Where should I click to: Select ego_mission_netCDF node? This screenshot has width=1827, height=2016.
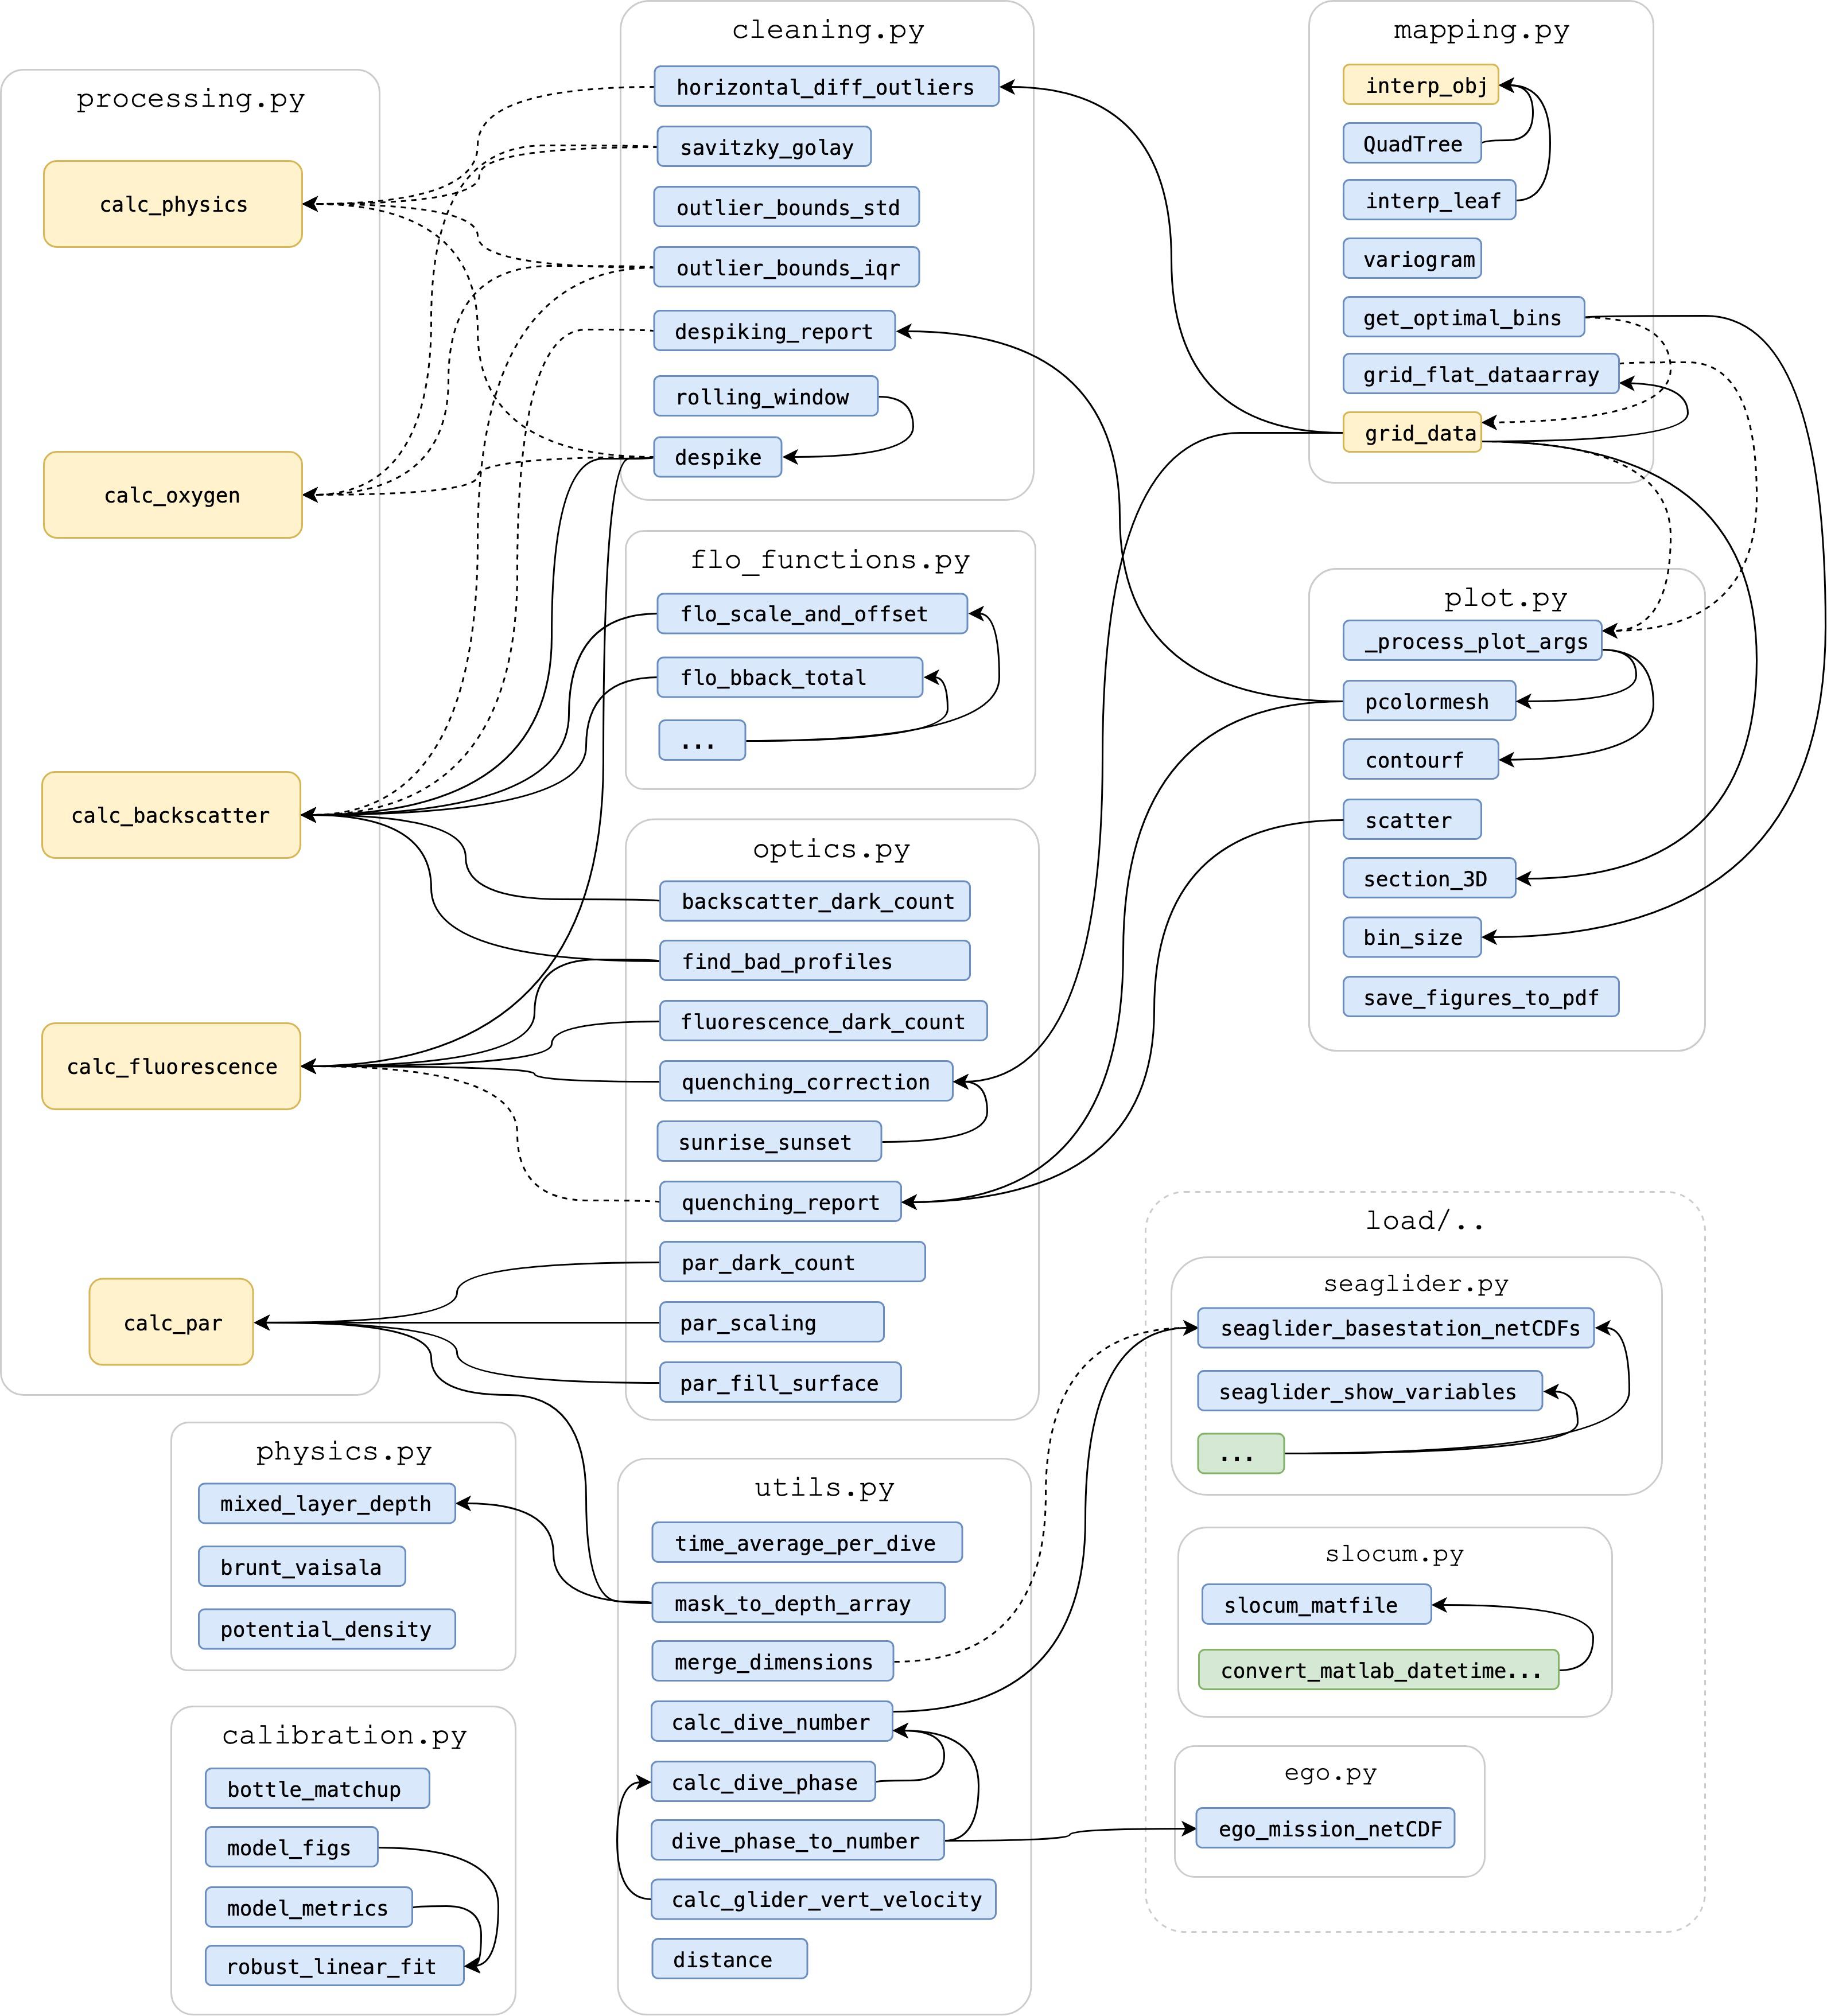(x=1326, y=1828)
